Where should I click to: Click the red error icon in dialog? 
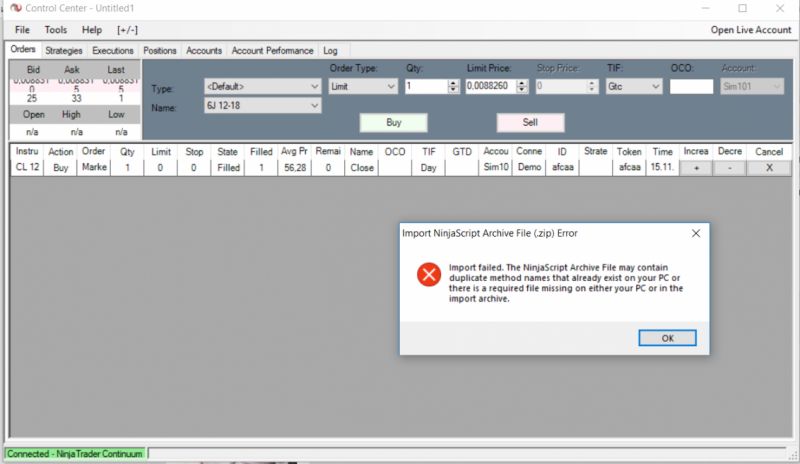tap(429, 275)
